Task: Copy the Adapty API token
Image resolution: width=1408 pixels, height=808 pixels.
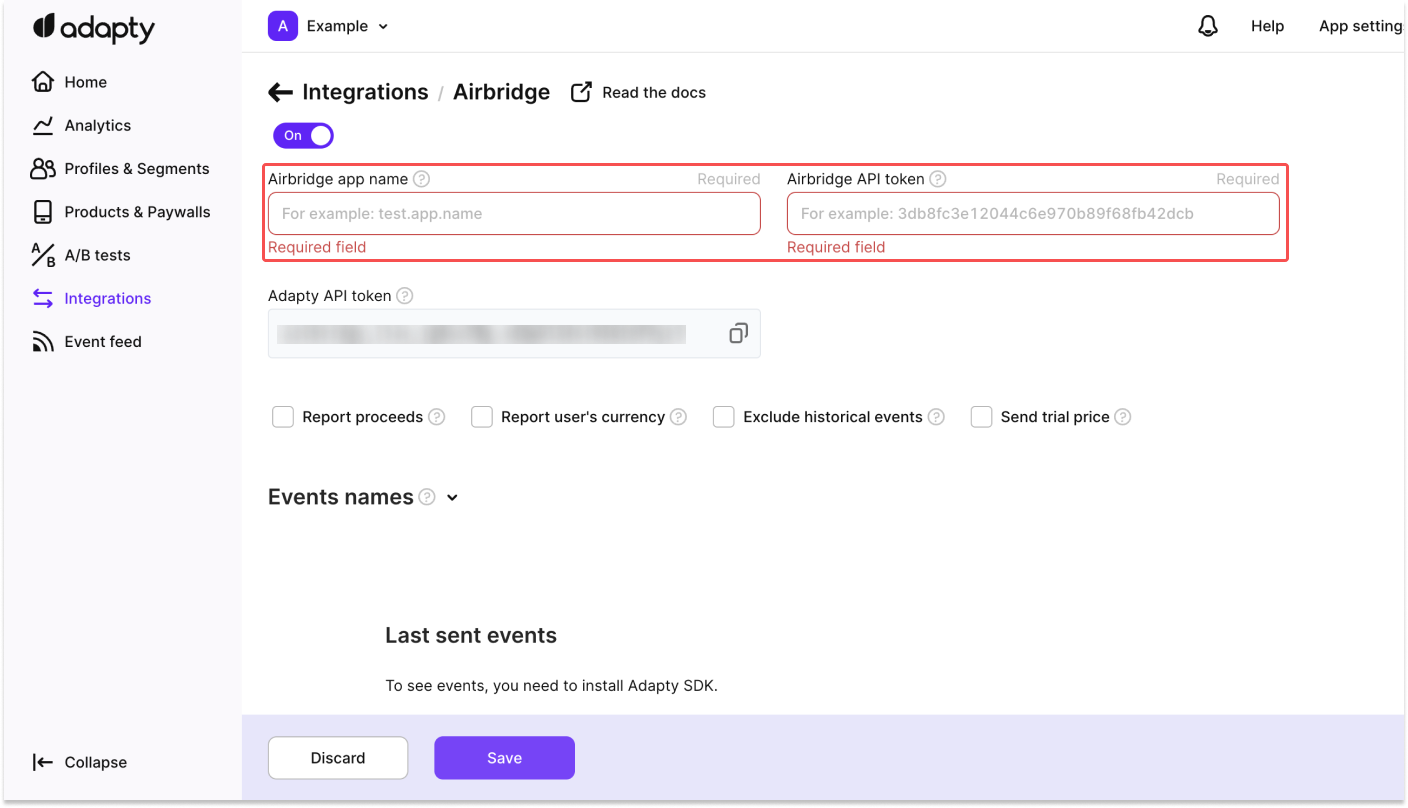Action: pos(738,333)
